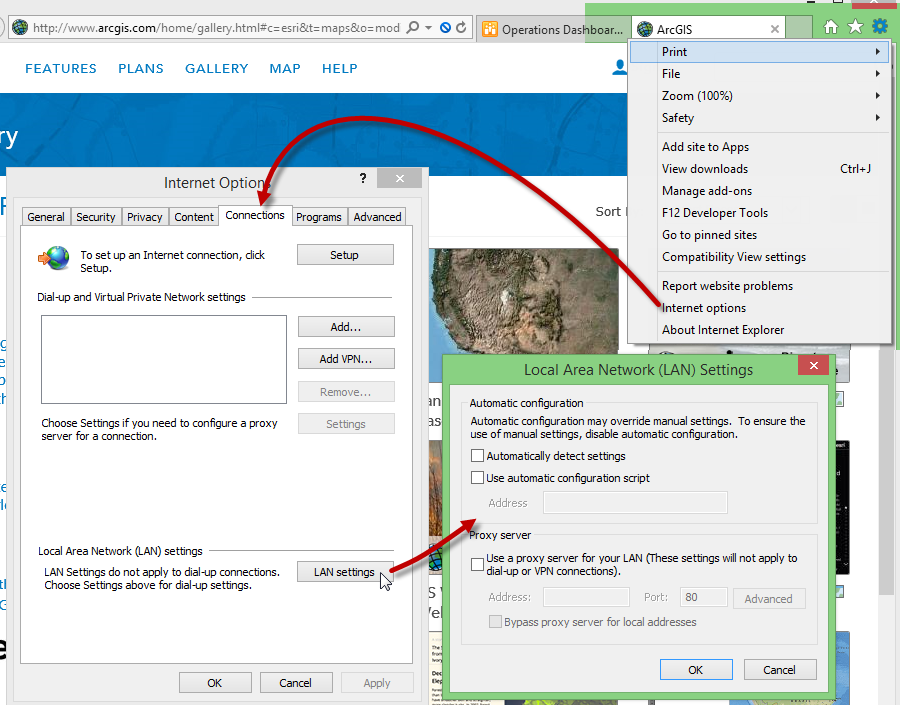Close the ArcGIS browser tab

point(775,29)
